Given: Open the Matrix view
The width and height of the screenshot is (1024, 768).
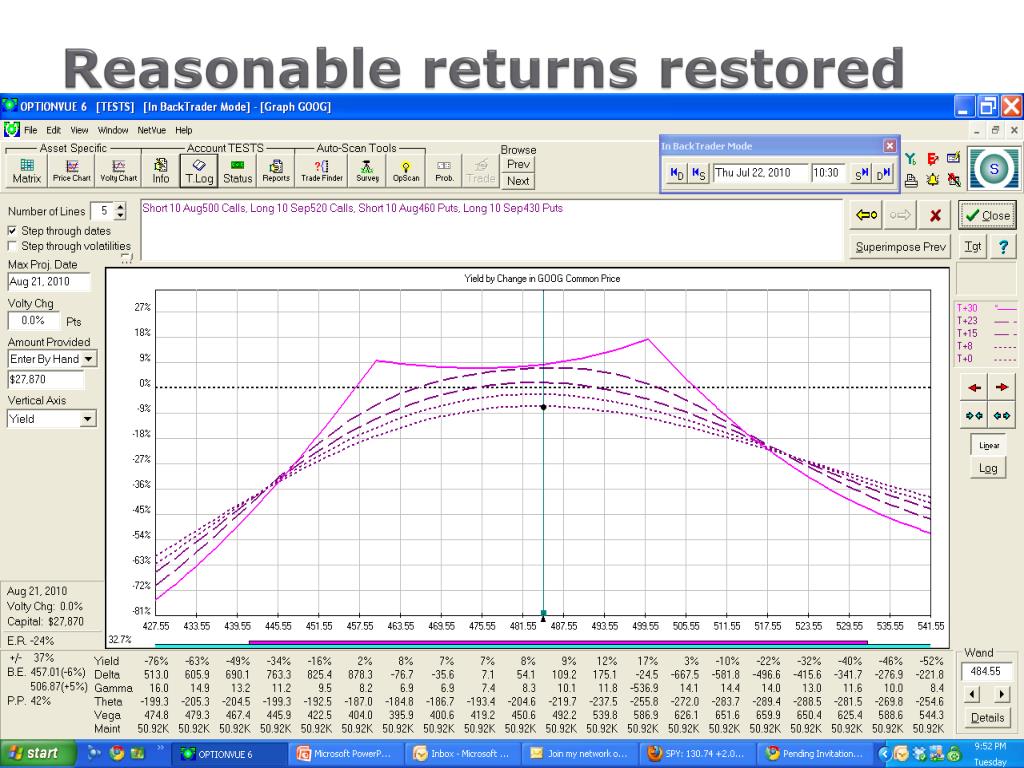Looking at the screenshot, I should click(x=27, y=170).
